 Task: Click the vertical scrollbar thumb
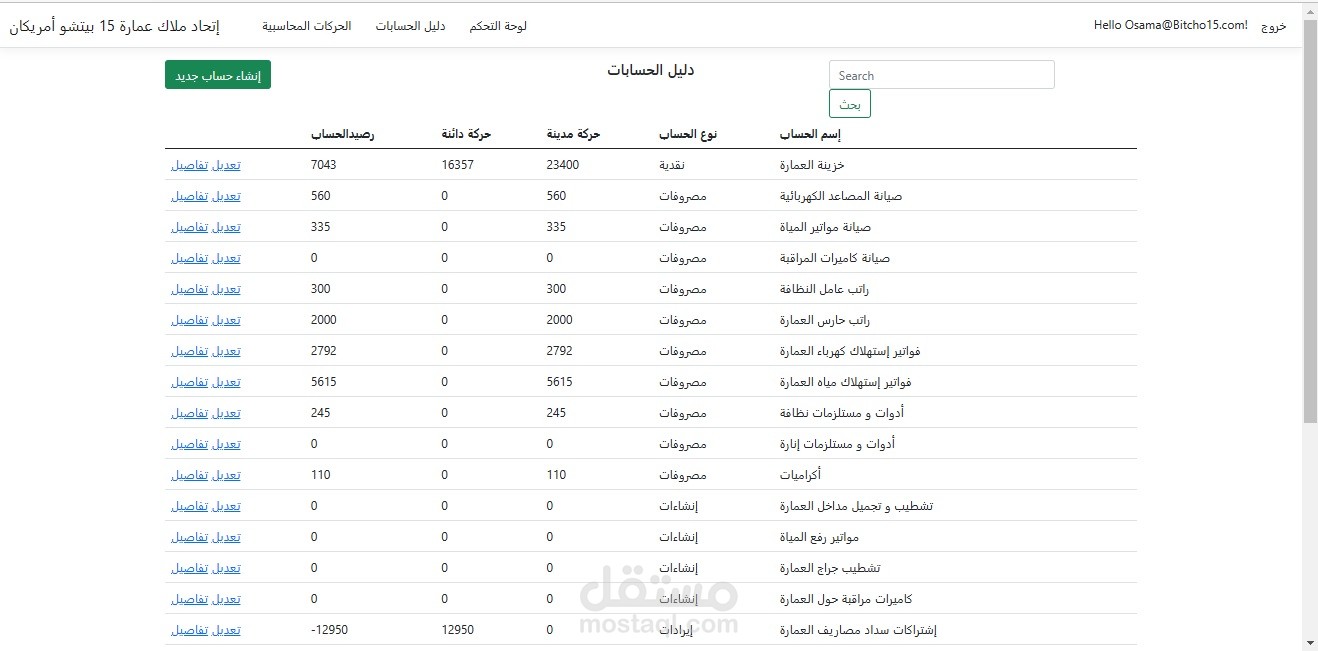1310,220
